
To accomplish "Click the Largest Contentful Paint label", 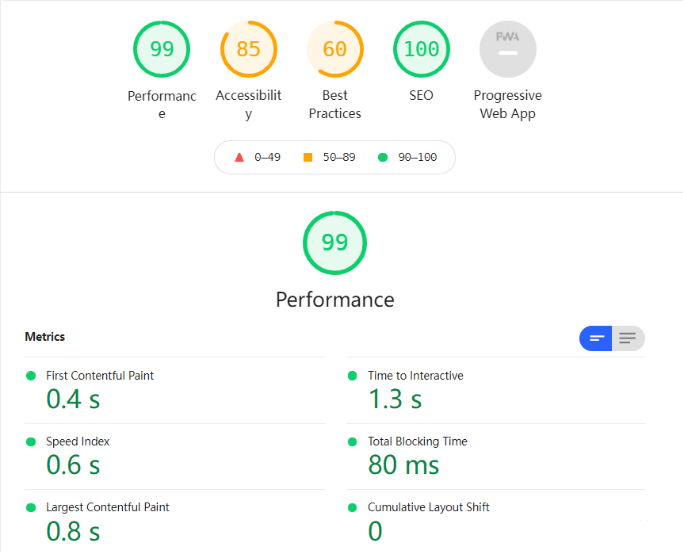I will tap(108, 507).
